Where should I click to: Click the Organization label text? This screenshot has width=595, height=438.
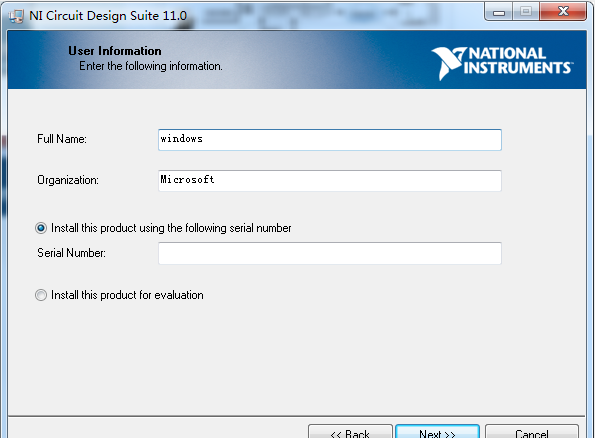(68, 180)
